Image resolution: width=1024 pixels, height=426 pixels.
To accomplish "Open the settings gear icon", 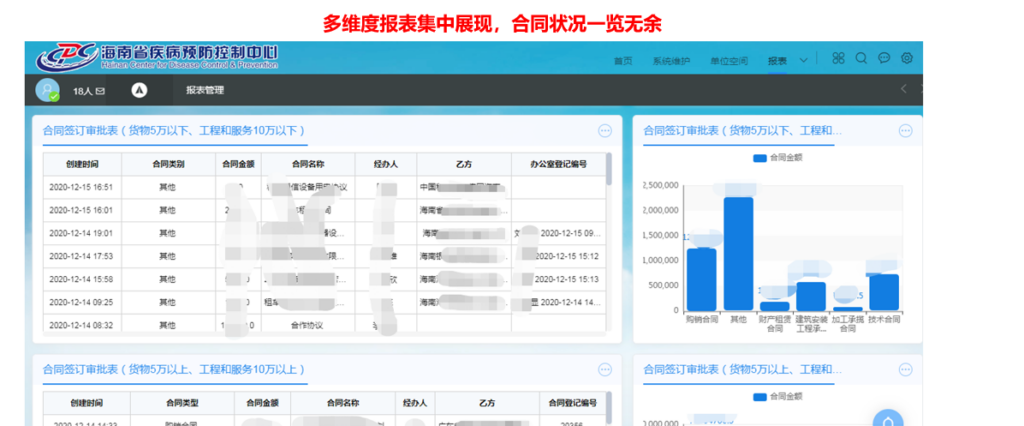I will (x=907, y=59).
